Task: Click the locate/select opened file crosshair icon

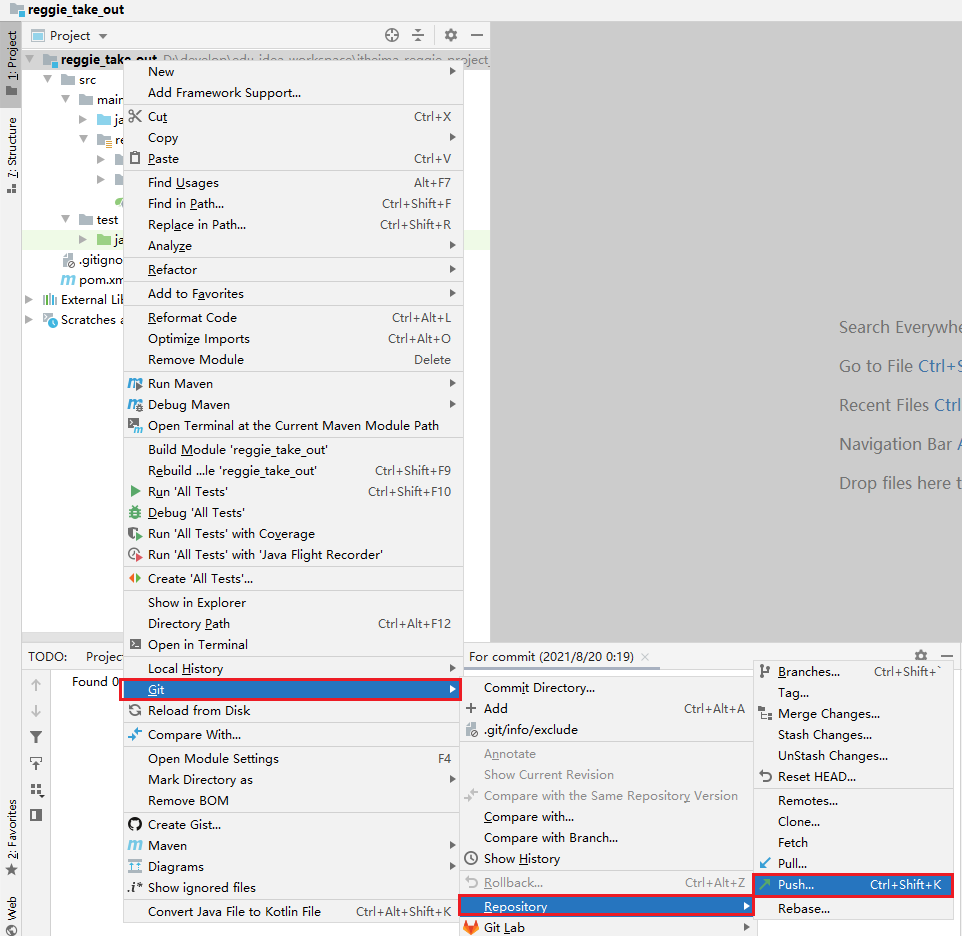Action: coord(392,35)
